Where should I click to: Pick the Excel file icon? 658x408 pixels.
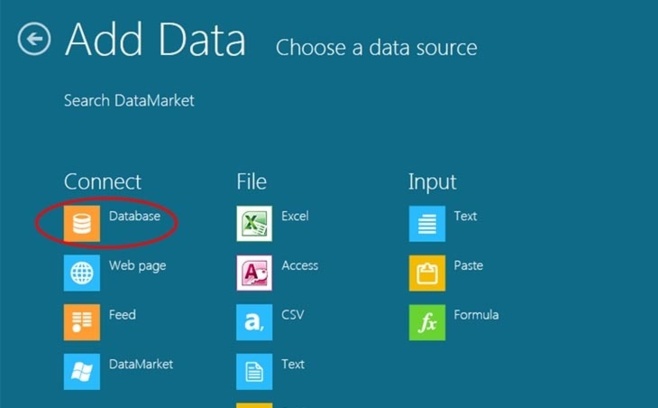(x=254, y=223)
